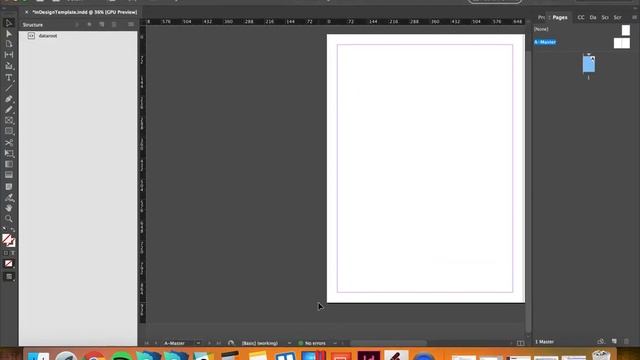Toggle the screen view mode button

(x=9, y=277)
